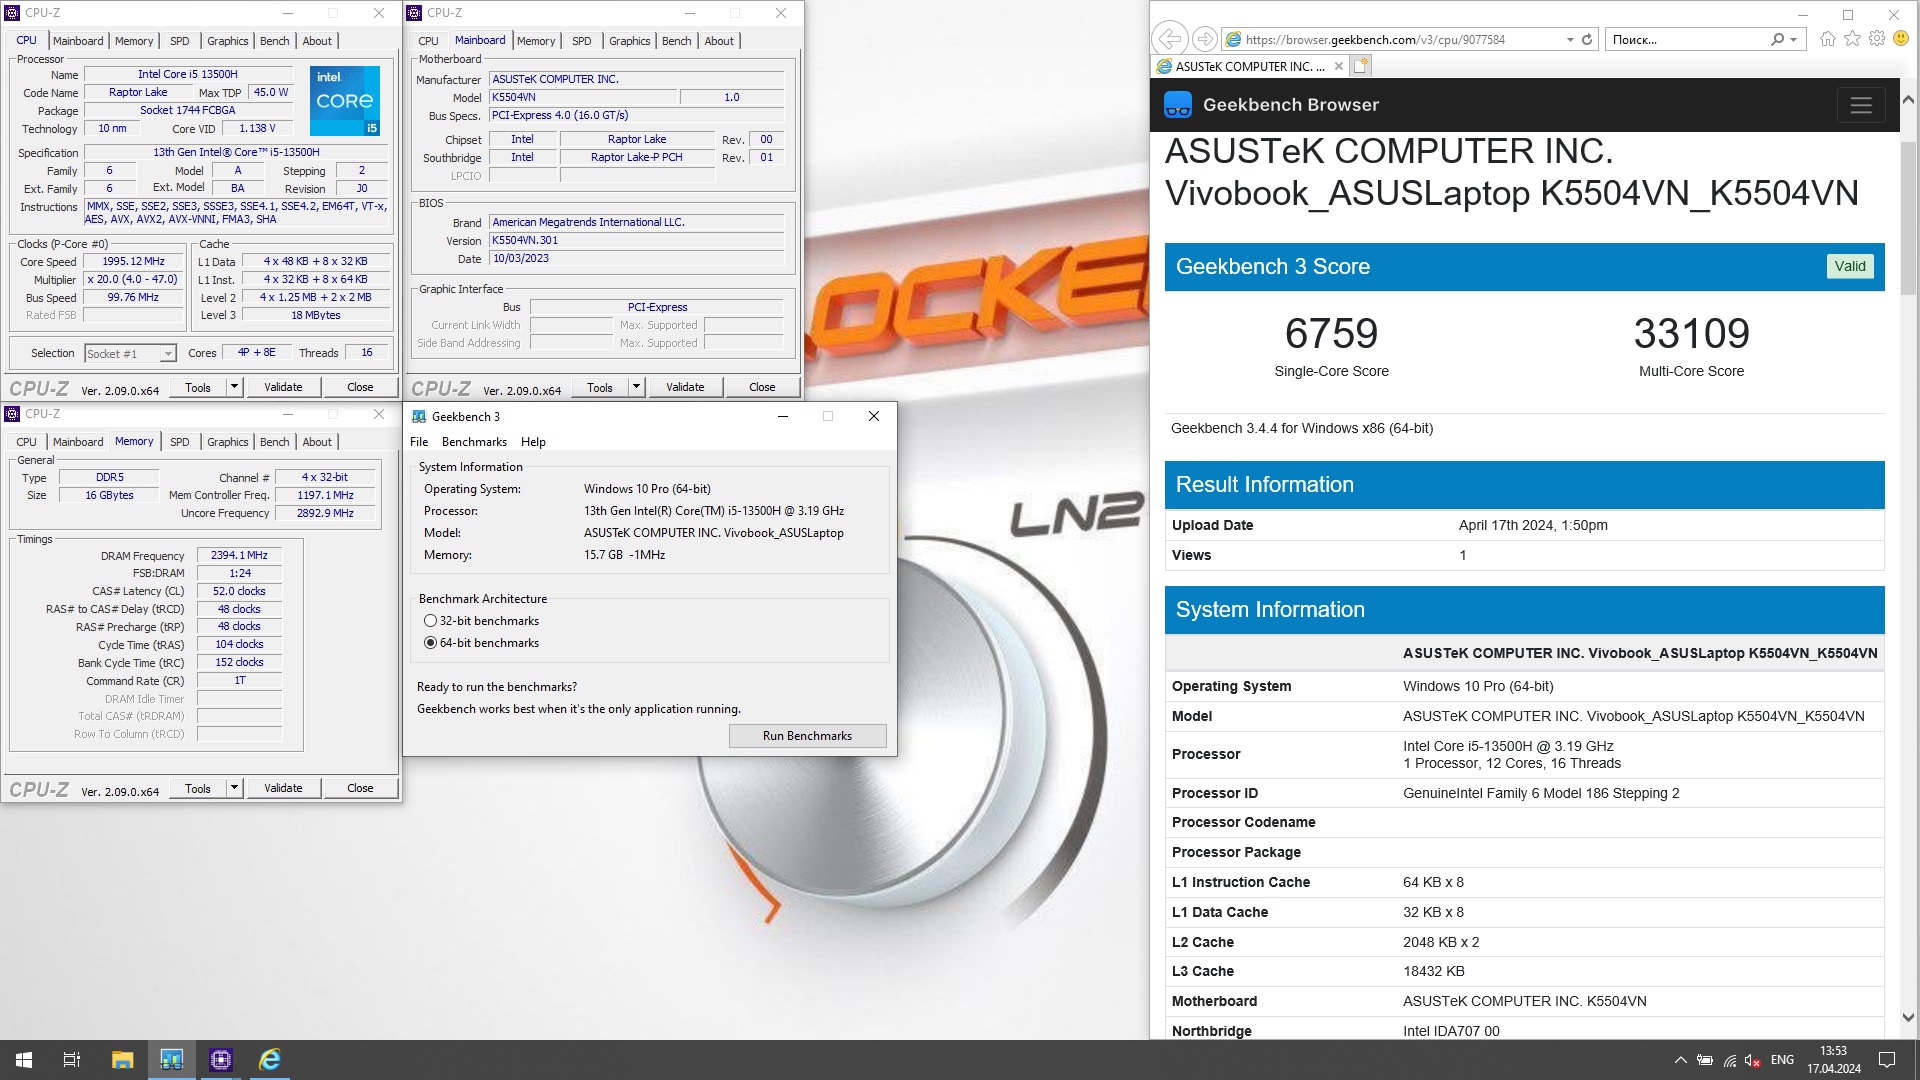Screen dimensions: 1920x1080
Task: Open the Geekbench 3 File menu
Action: (x=419, y=442)
